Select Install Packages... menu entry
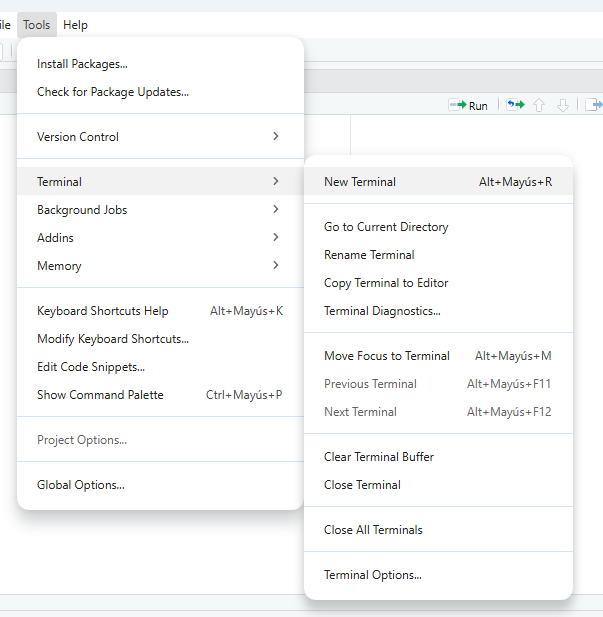Viewport: 603px width, 617px height. pos(82,64)
